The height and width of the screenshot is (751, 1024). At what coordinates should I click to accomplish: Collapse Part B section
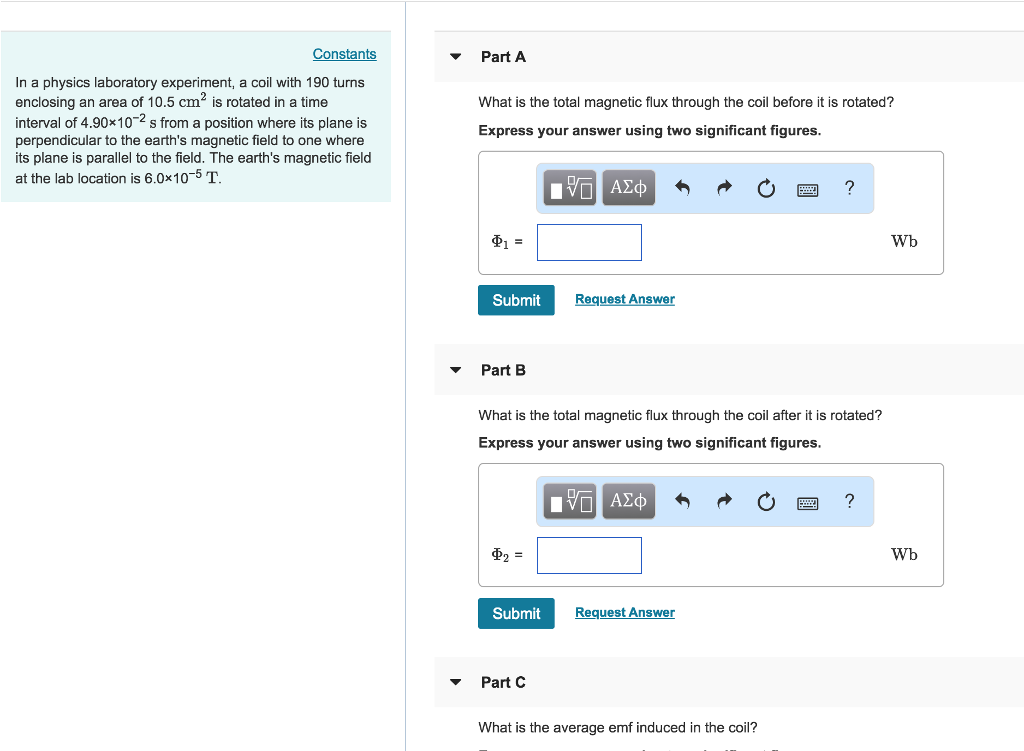pos(455,369)
